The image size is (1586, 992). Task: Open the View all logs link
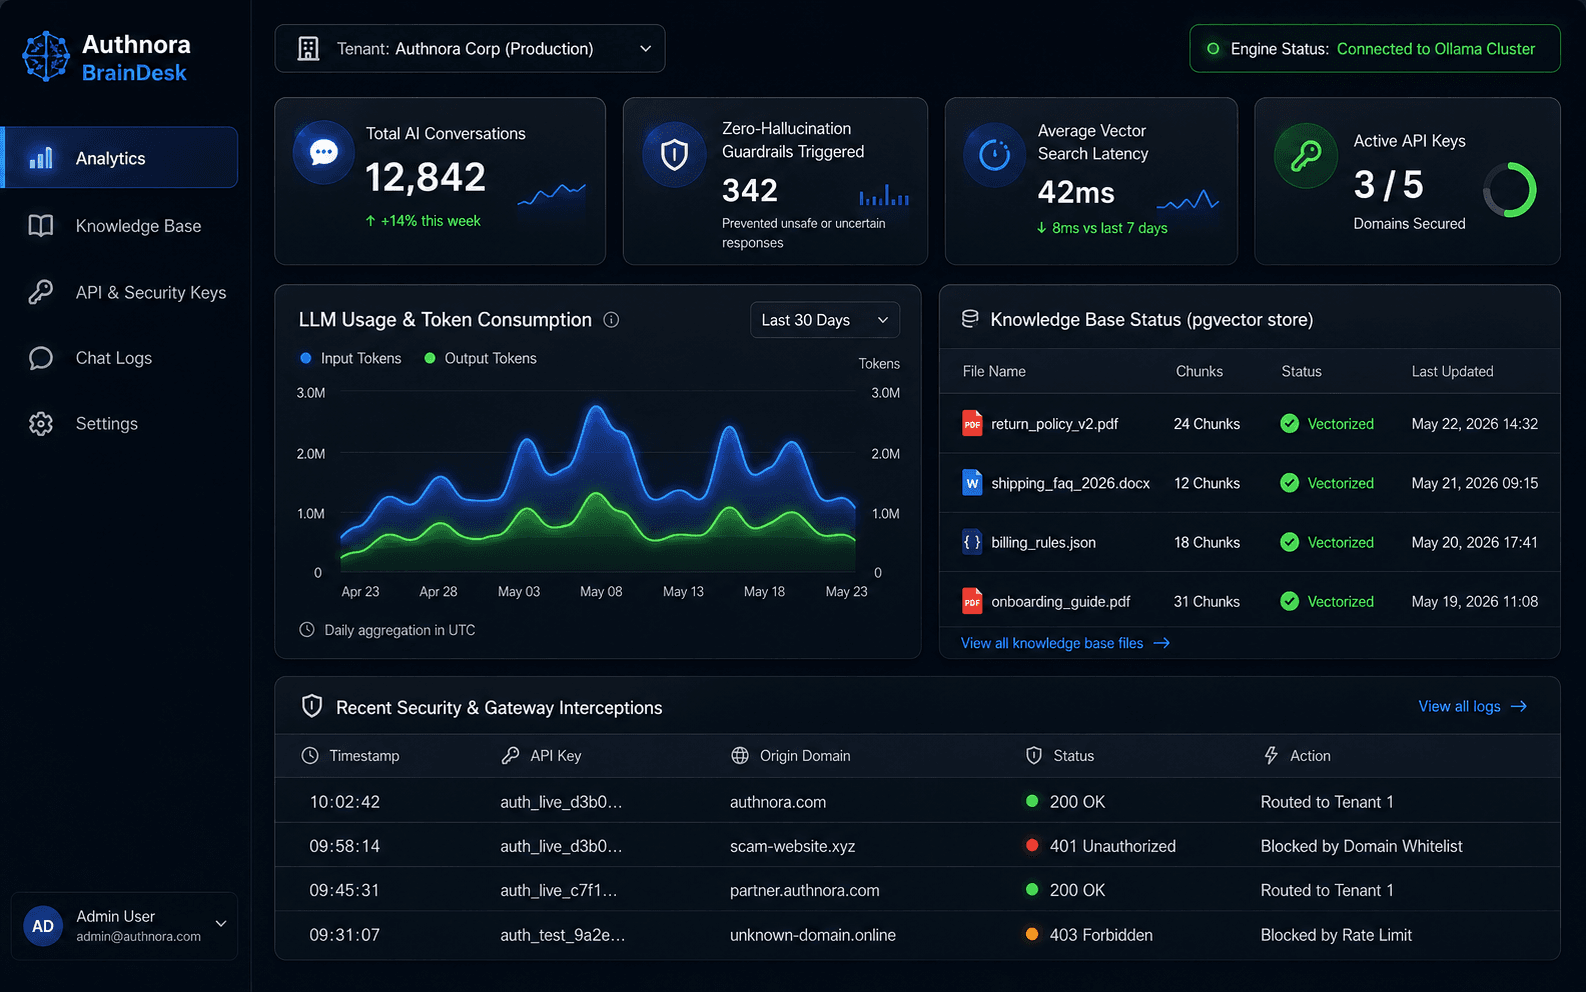tap(1473, 706)
